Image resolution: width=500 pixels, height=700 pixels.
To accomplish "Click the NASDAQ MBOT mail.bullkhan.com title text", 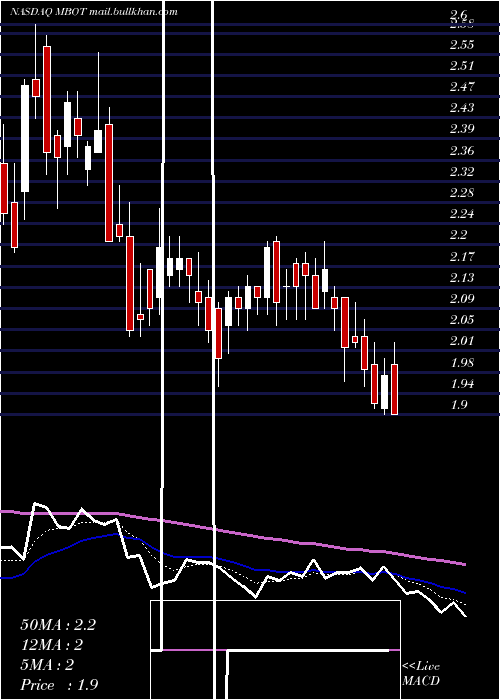I will click(94, 12).
